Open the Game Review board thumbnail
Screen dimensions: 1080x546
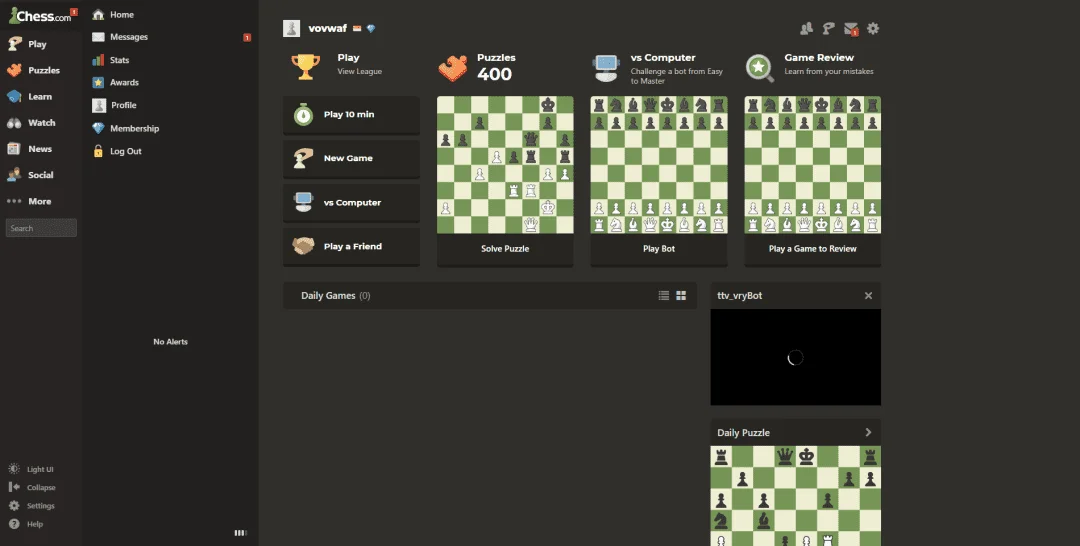(x=813, y=165)
